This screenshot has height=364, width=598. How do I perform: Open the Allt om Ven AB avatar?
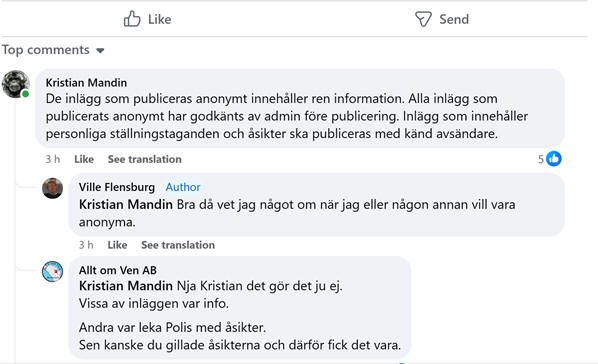[x=52, y=271]
